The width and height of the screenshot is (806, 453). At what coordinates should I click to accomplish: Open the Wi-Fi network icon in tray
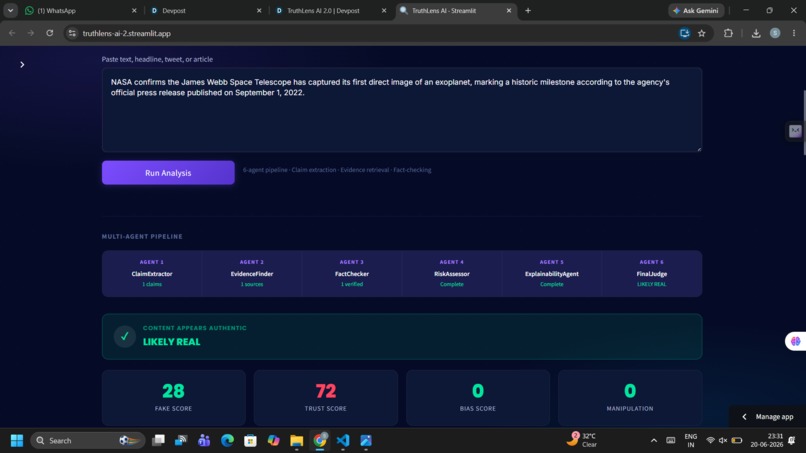pyautogui.click(x=710, y=441)
